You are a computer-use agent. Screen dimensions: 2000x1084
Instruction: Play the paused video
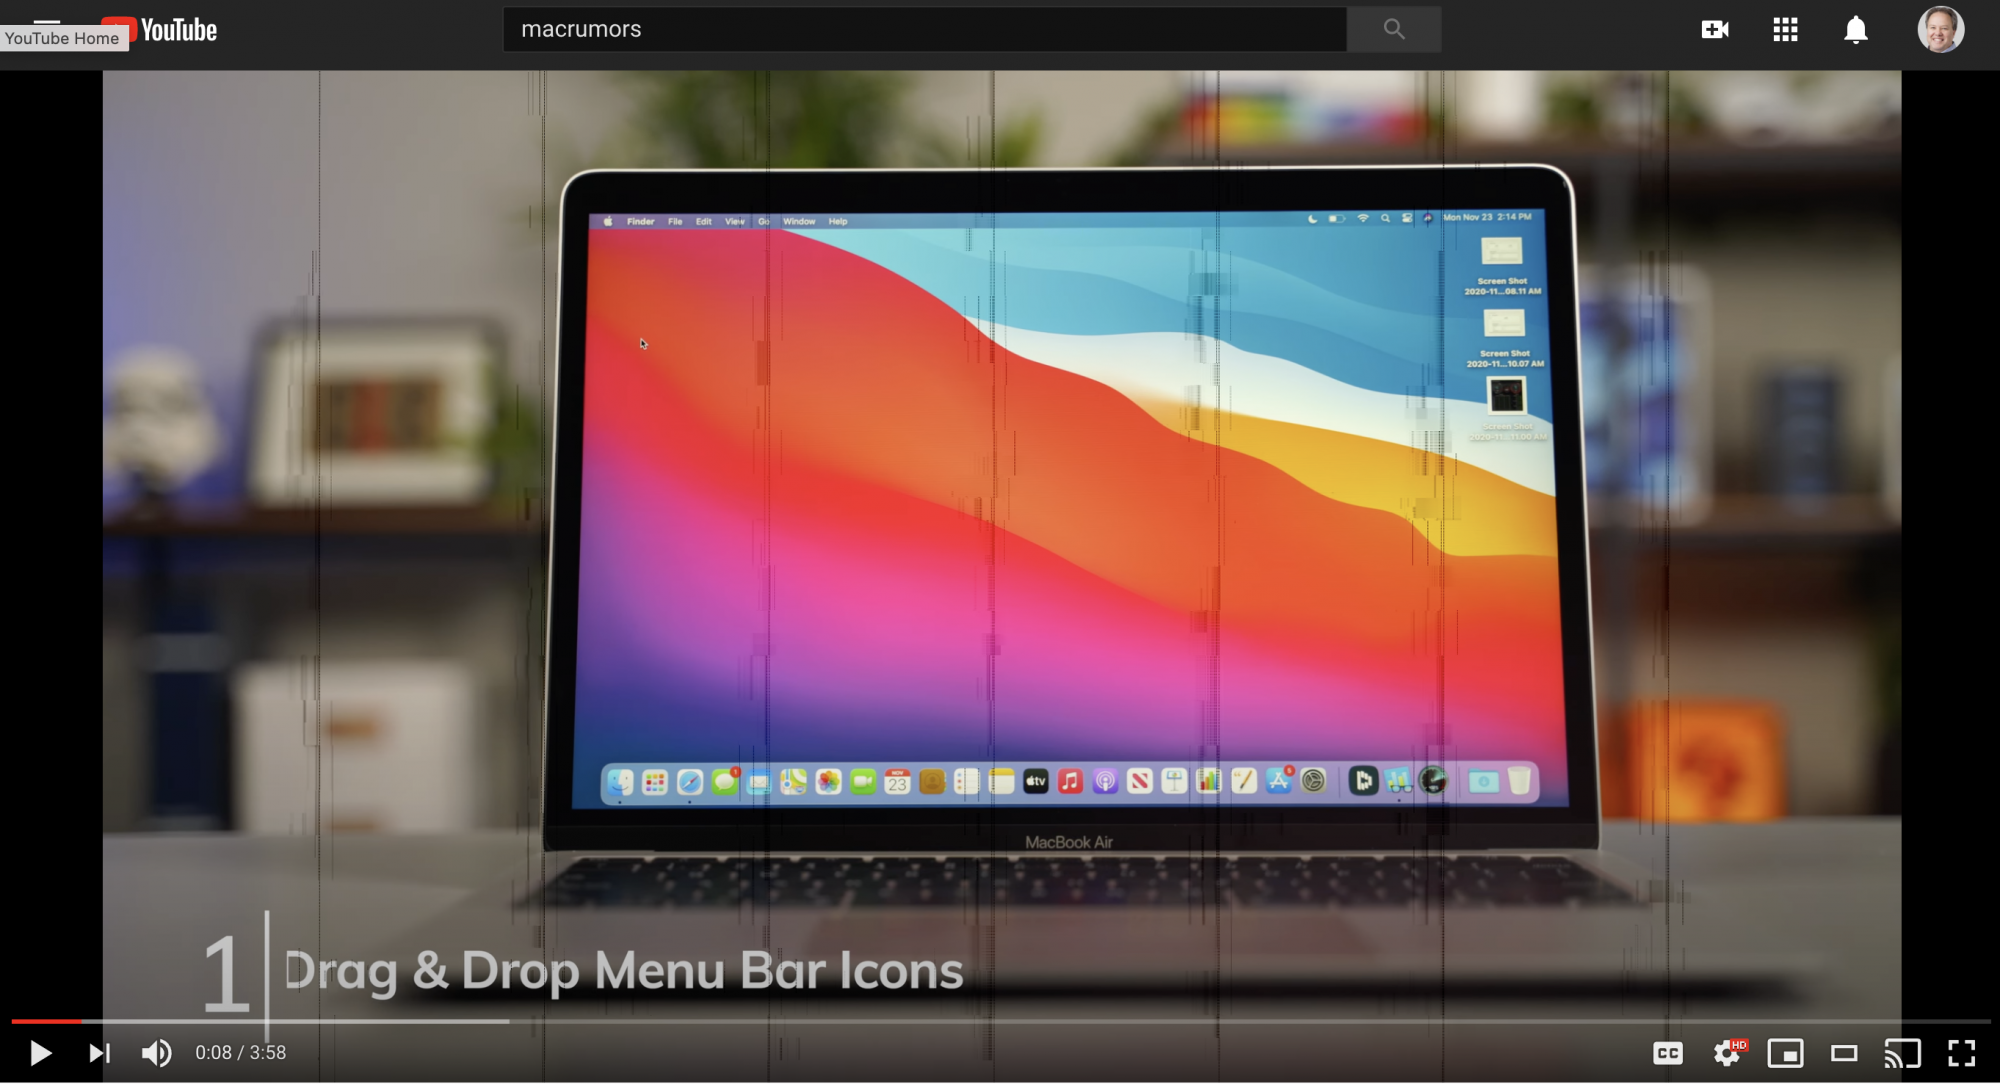[x=40, y=1053]
